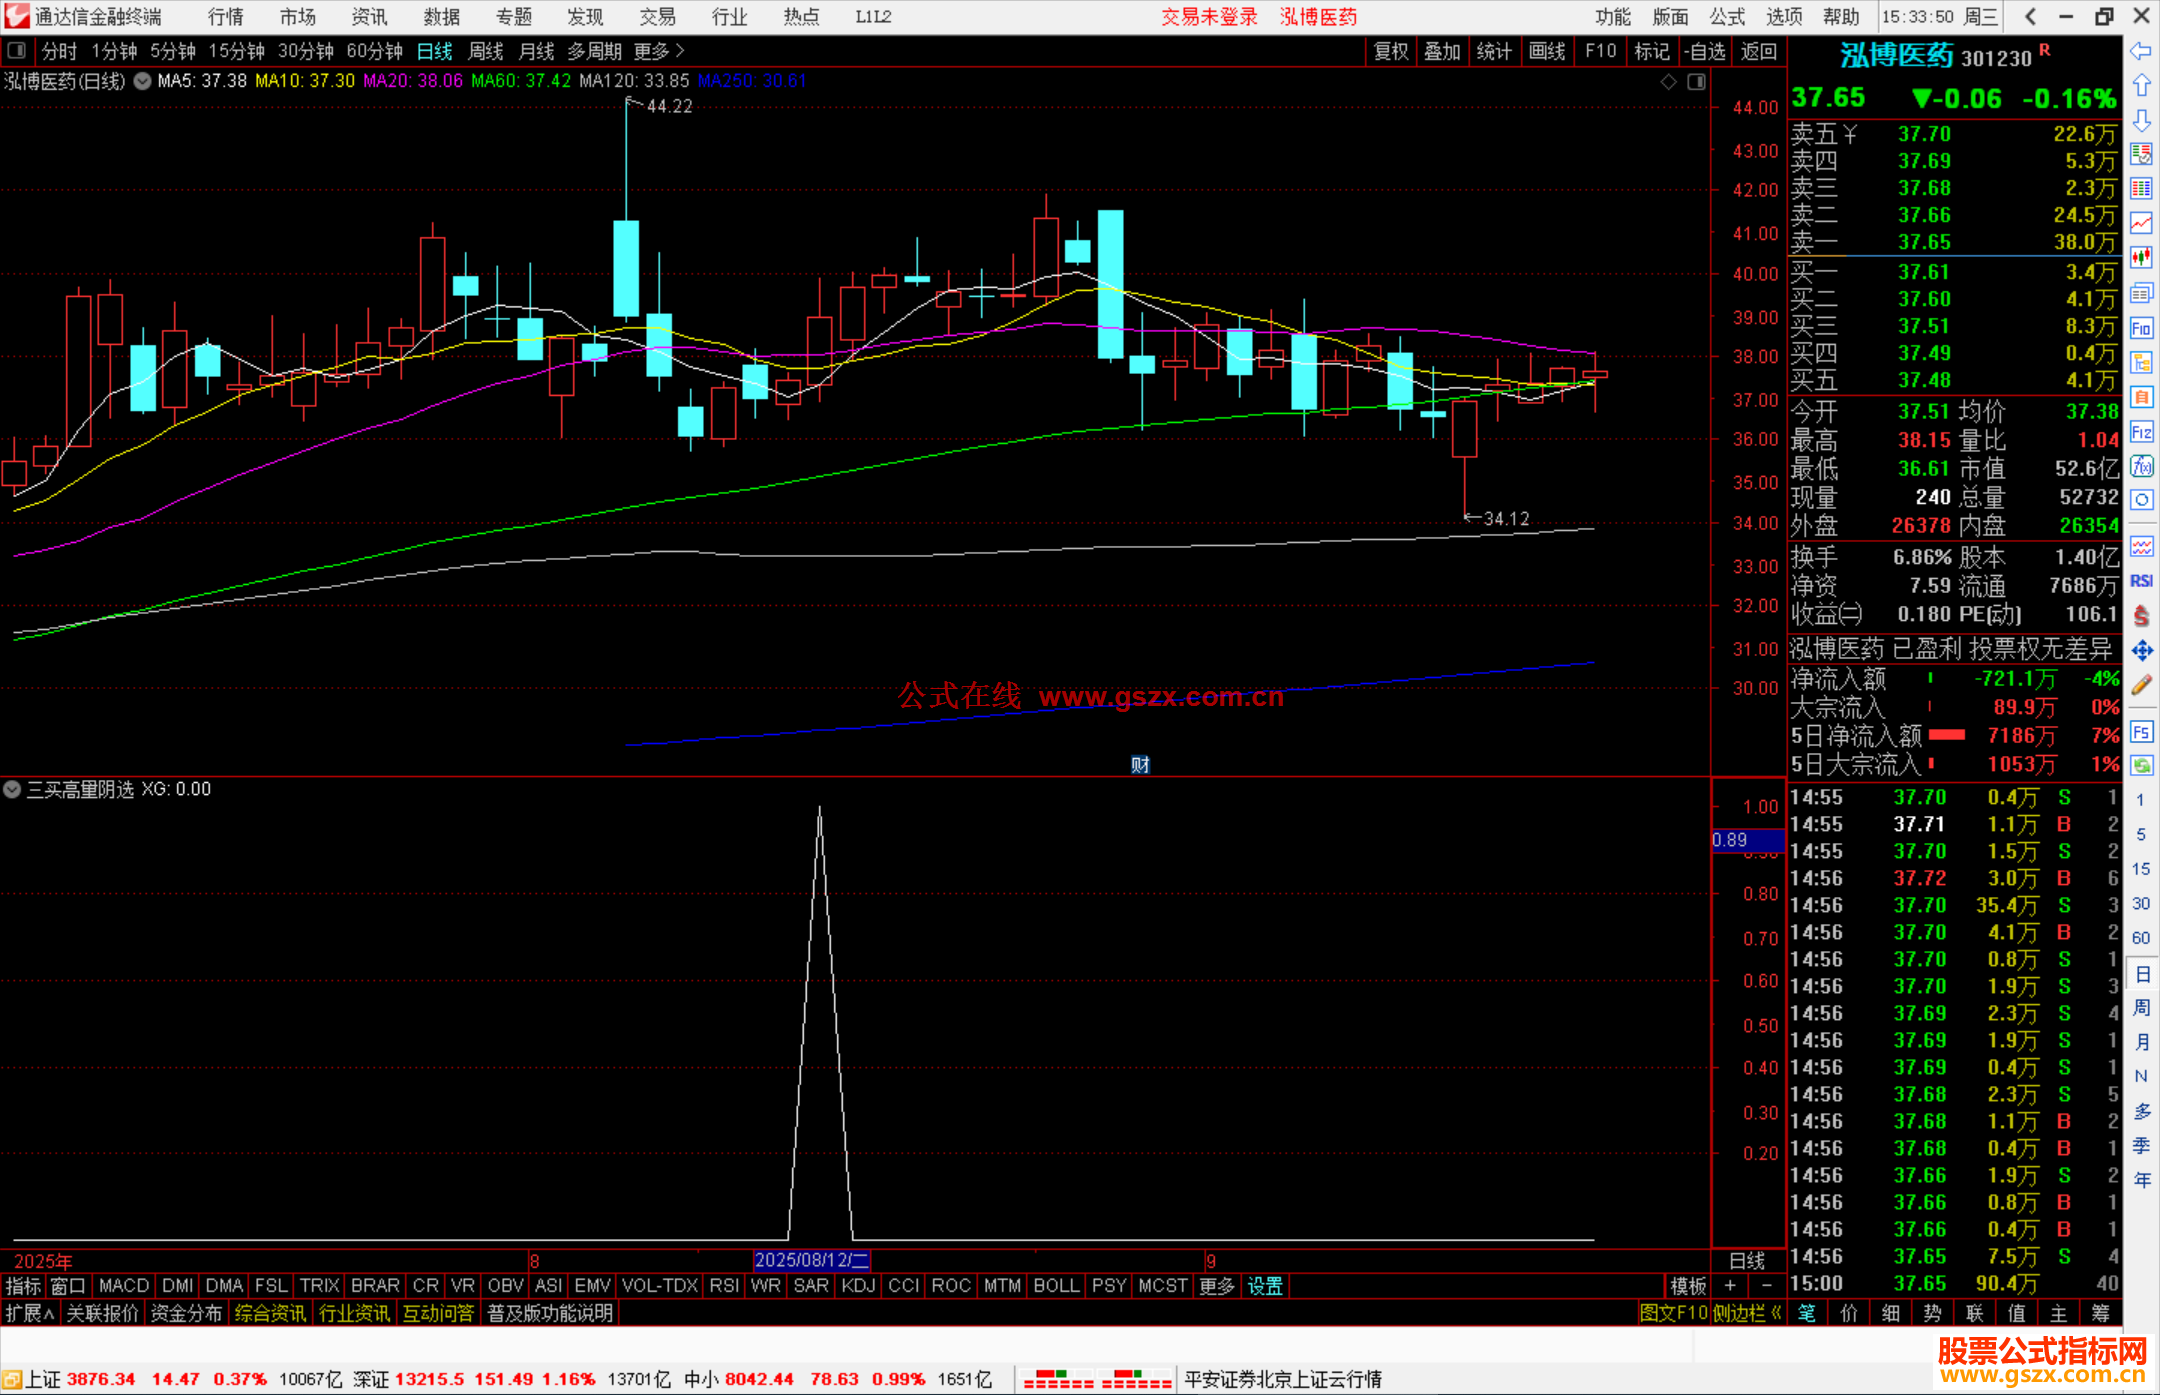This screenshot has height=1395, width=2160.
Task: Open the orange document report icon
Action: point(2141,397)
